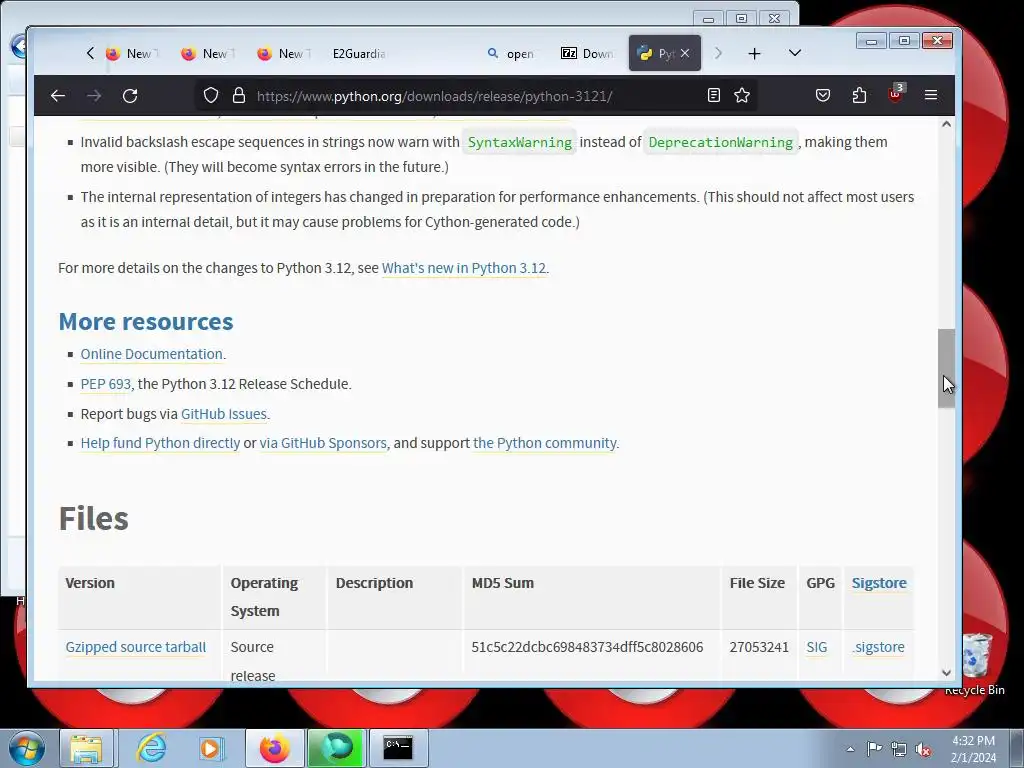Reload the python.org page
Image resolution: width=1024 pixels, height=768 pixels.
click(x=130, y=96)
